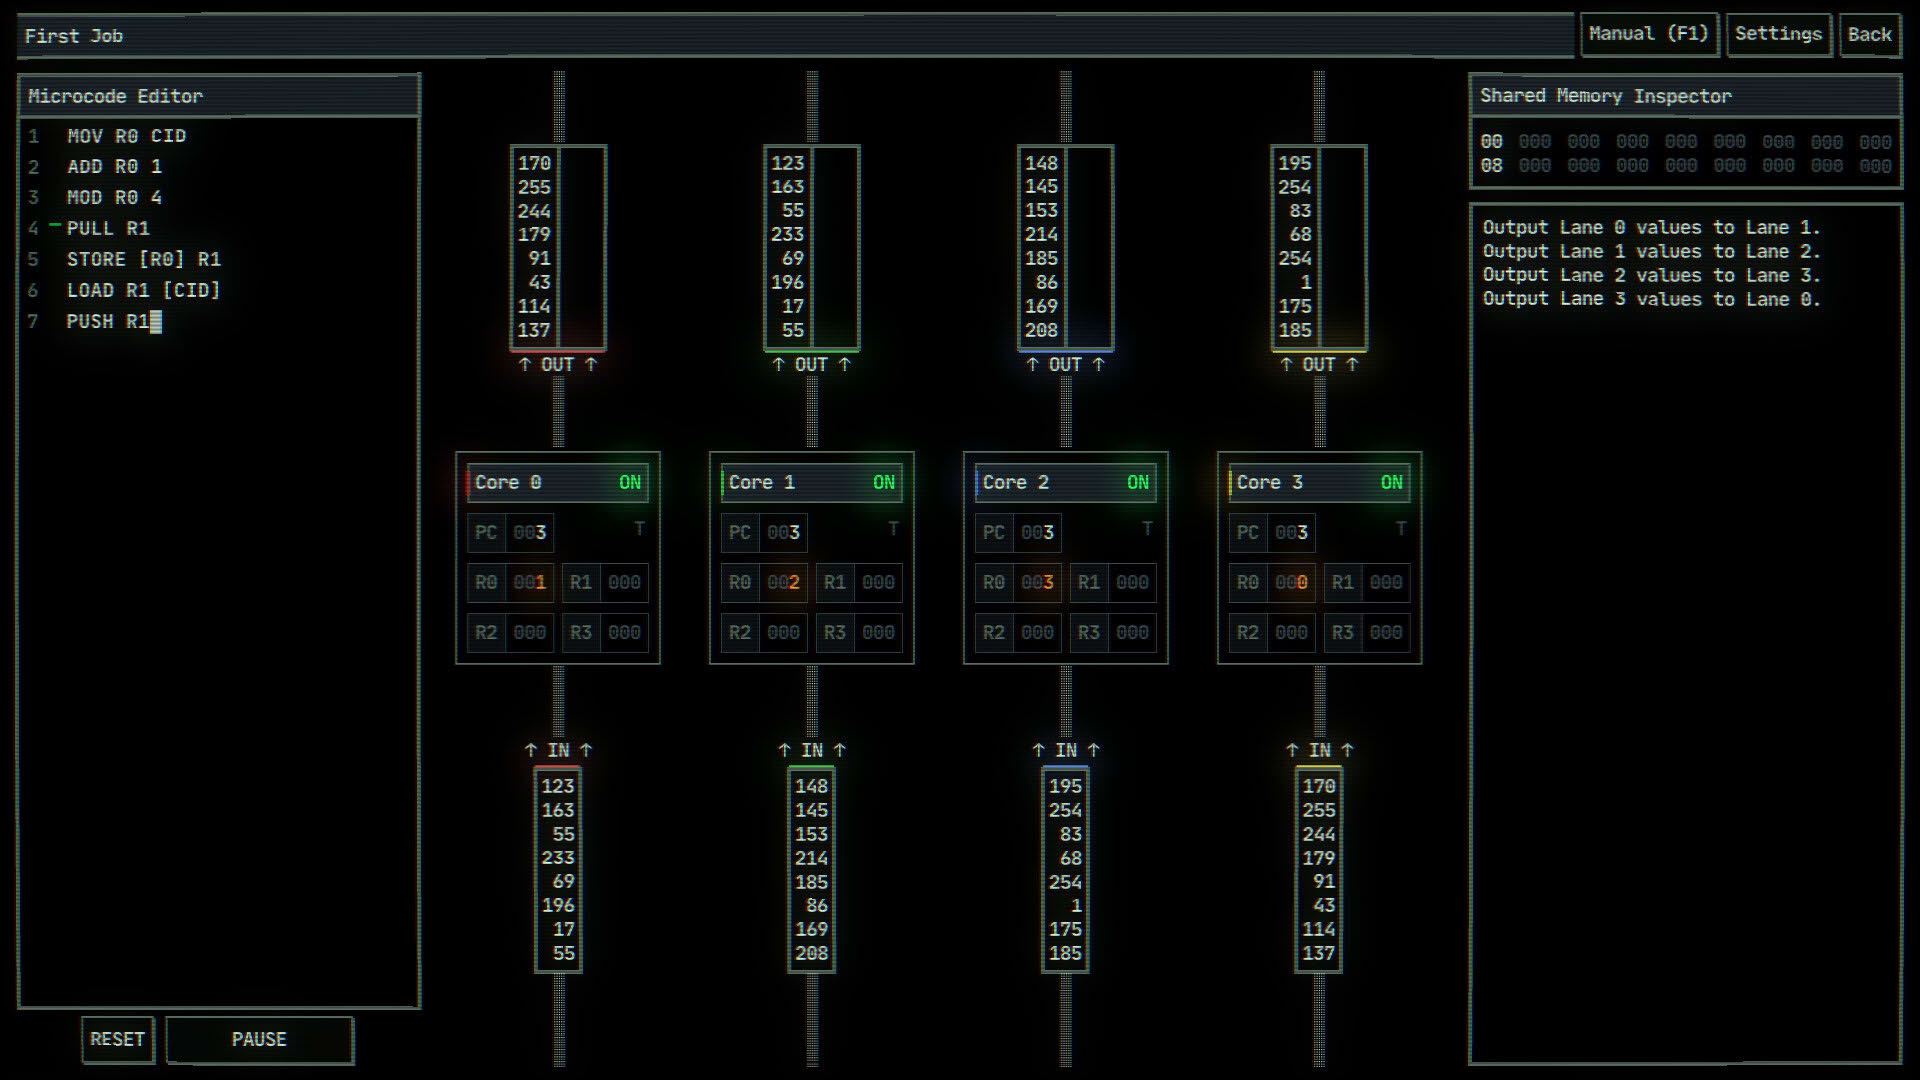Click line 5 STORE [R0] R1
This screenshot has height=1080, width=1920.
(x=144, y=260)
